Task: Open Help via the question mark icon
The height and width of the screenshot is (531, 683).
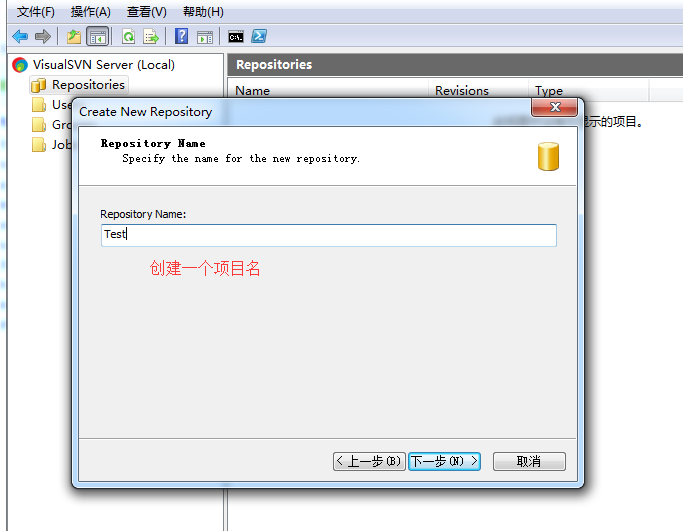Action: [x=181, y=36]
